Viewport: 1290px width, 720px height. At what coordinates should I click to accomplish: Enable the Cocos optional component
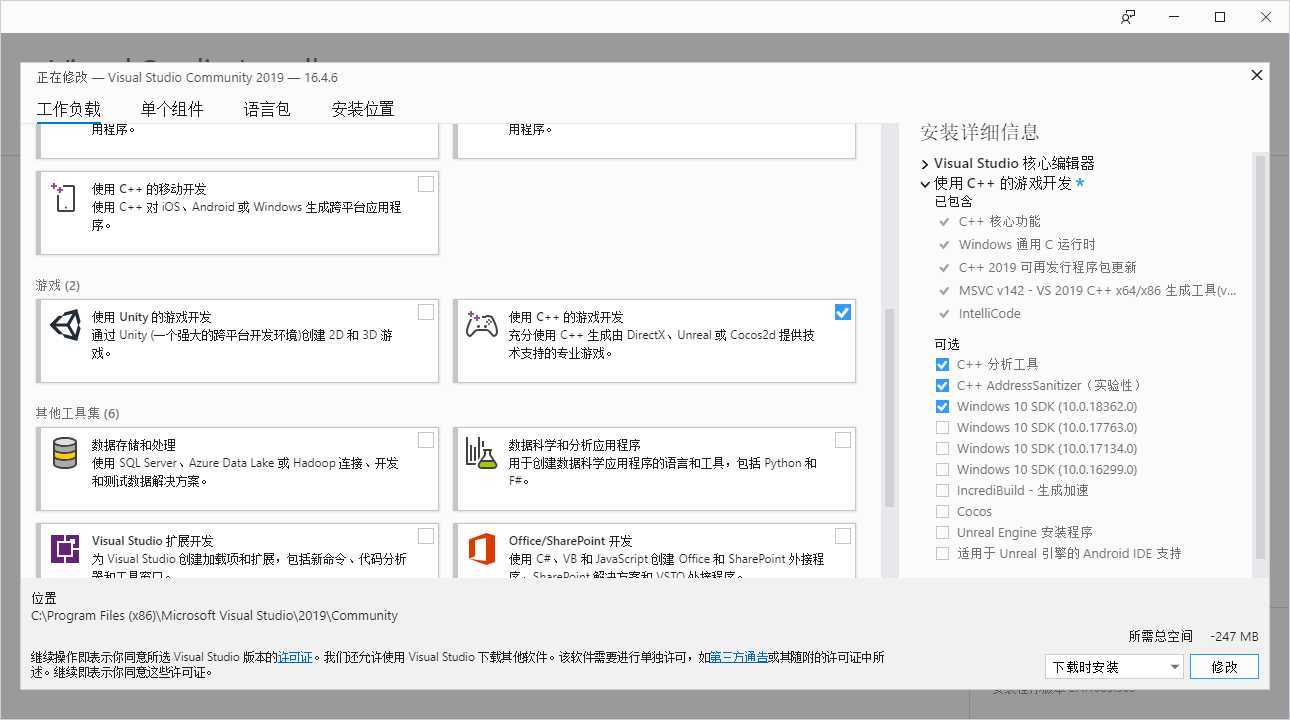[x=942, y=512]
